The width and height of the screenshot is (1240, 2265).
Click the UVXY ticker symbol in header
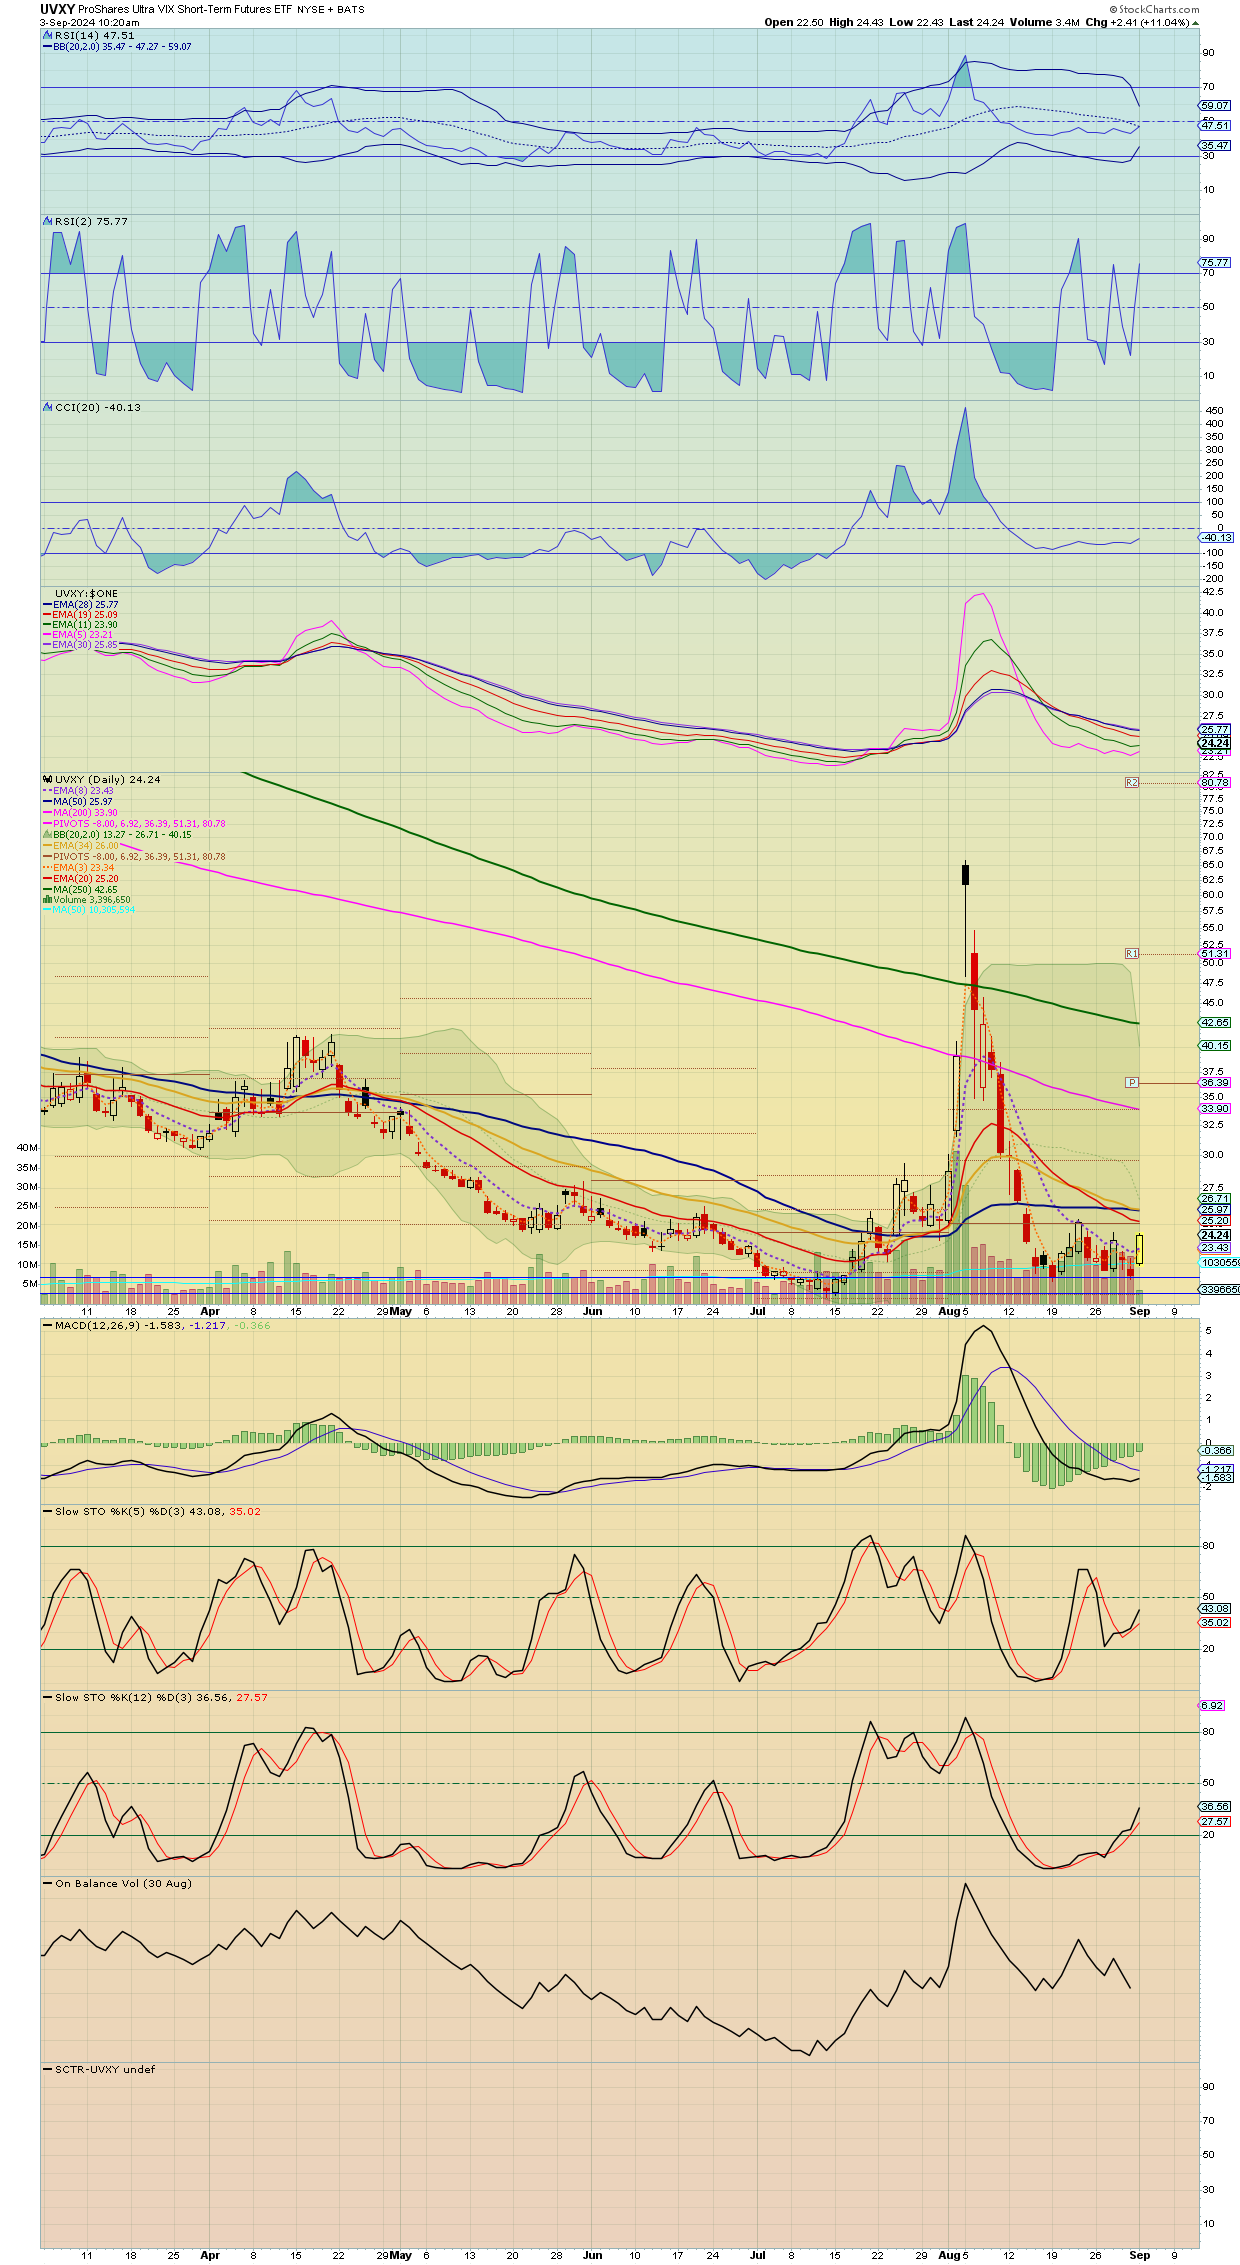[57, 9]
